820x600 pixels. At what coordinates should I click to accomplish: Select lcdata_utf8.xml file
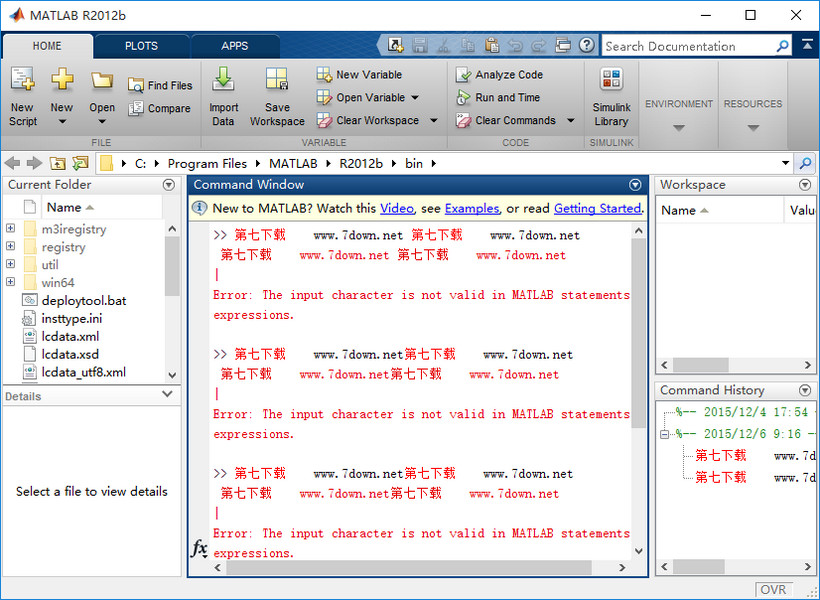[x=84, y=372]
